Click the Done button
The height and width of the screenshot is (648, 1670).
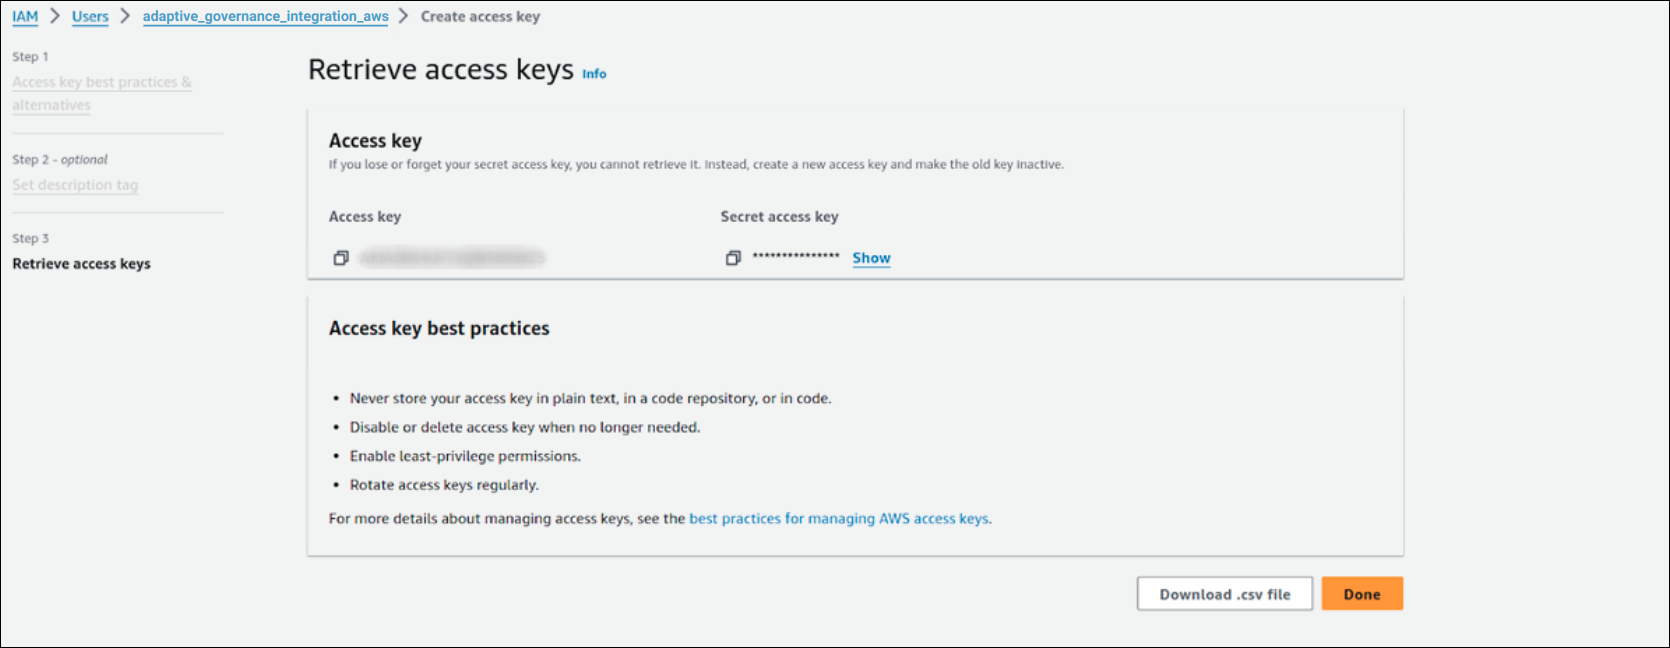click(1361, 593)
